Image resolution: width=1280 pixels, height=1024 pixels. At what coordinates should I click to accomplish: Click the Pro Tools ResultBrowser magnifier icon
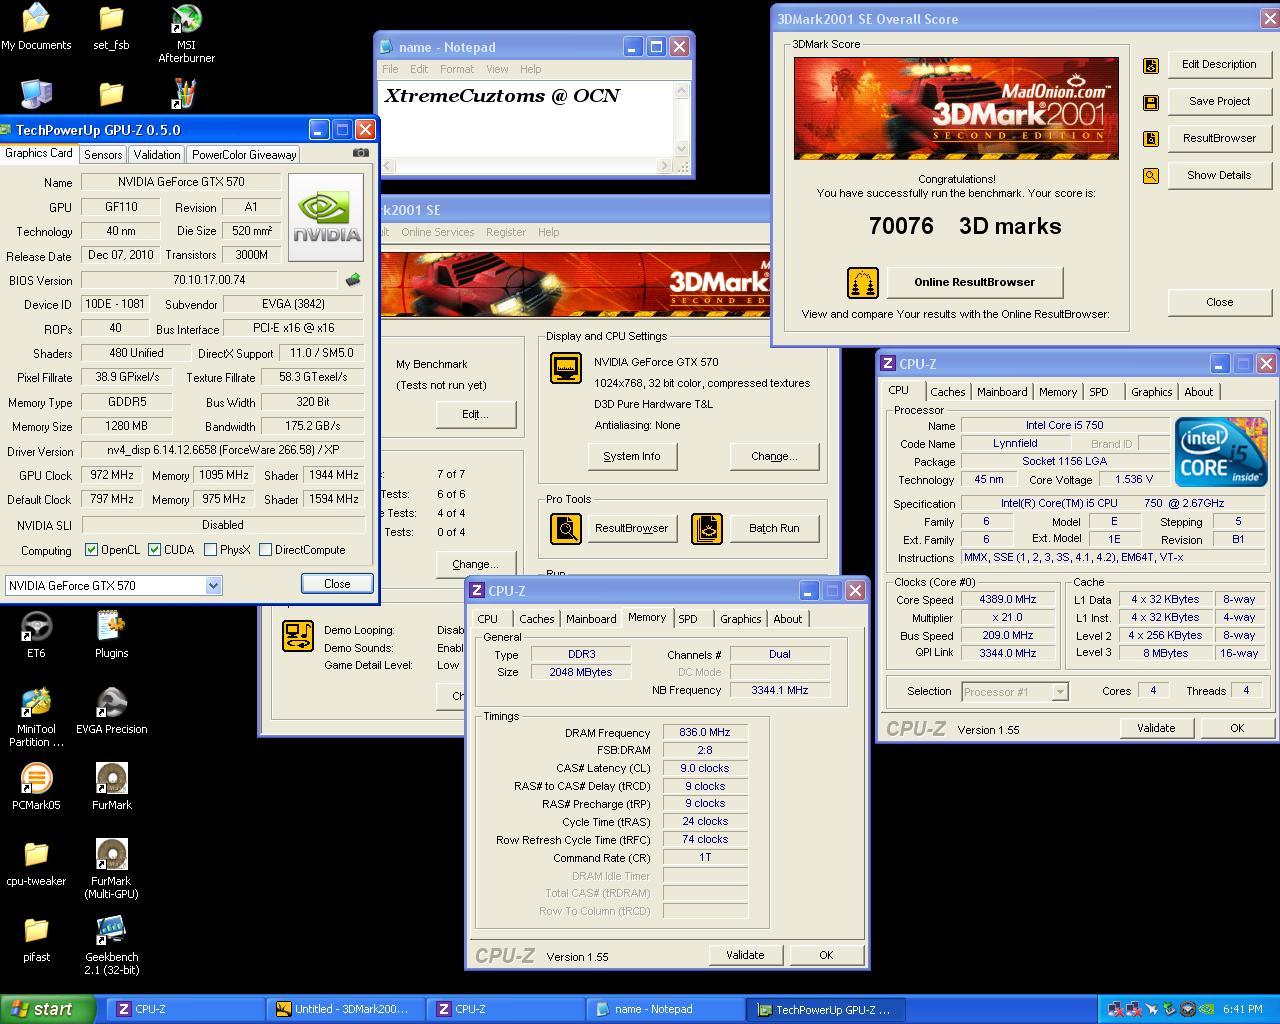pos(566,528)
